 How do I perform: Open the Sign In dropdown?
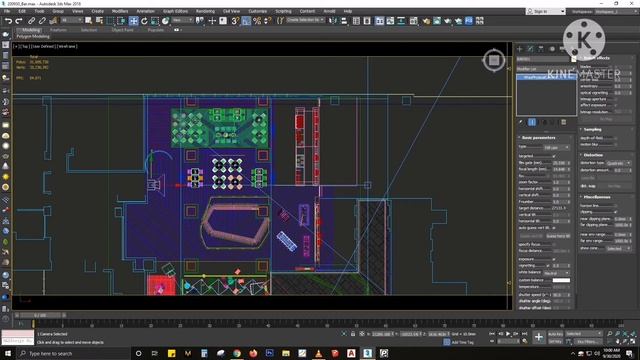(546, 11)
